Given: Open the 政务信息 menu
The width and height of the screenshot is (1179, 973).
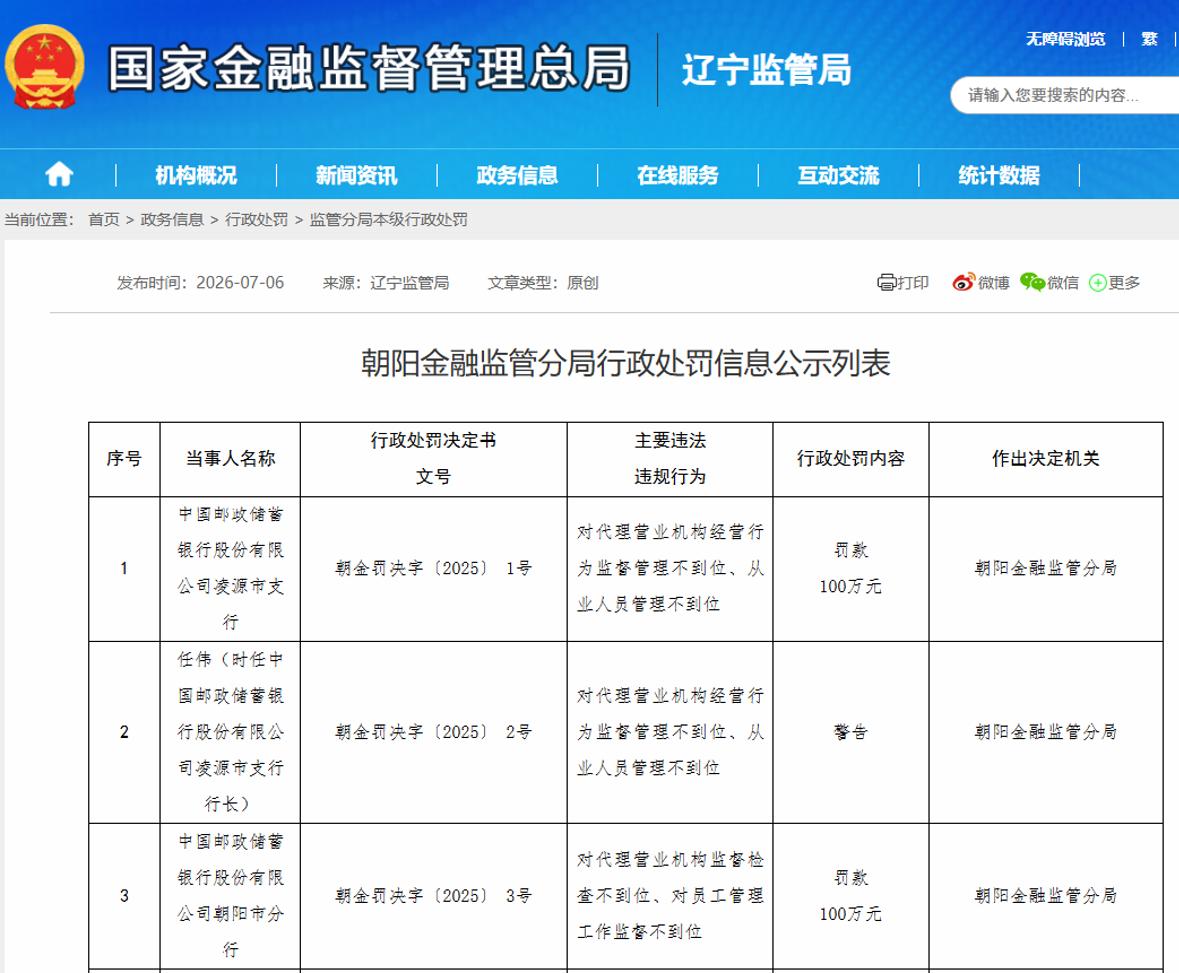Looking at the screenshot, I should tap(517, 175).
